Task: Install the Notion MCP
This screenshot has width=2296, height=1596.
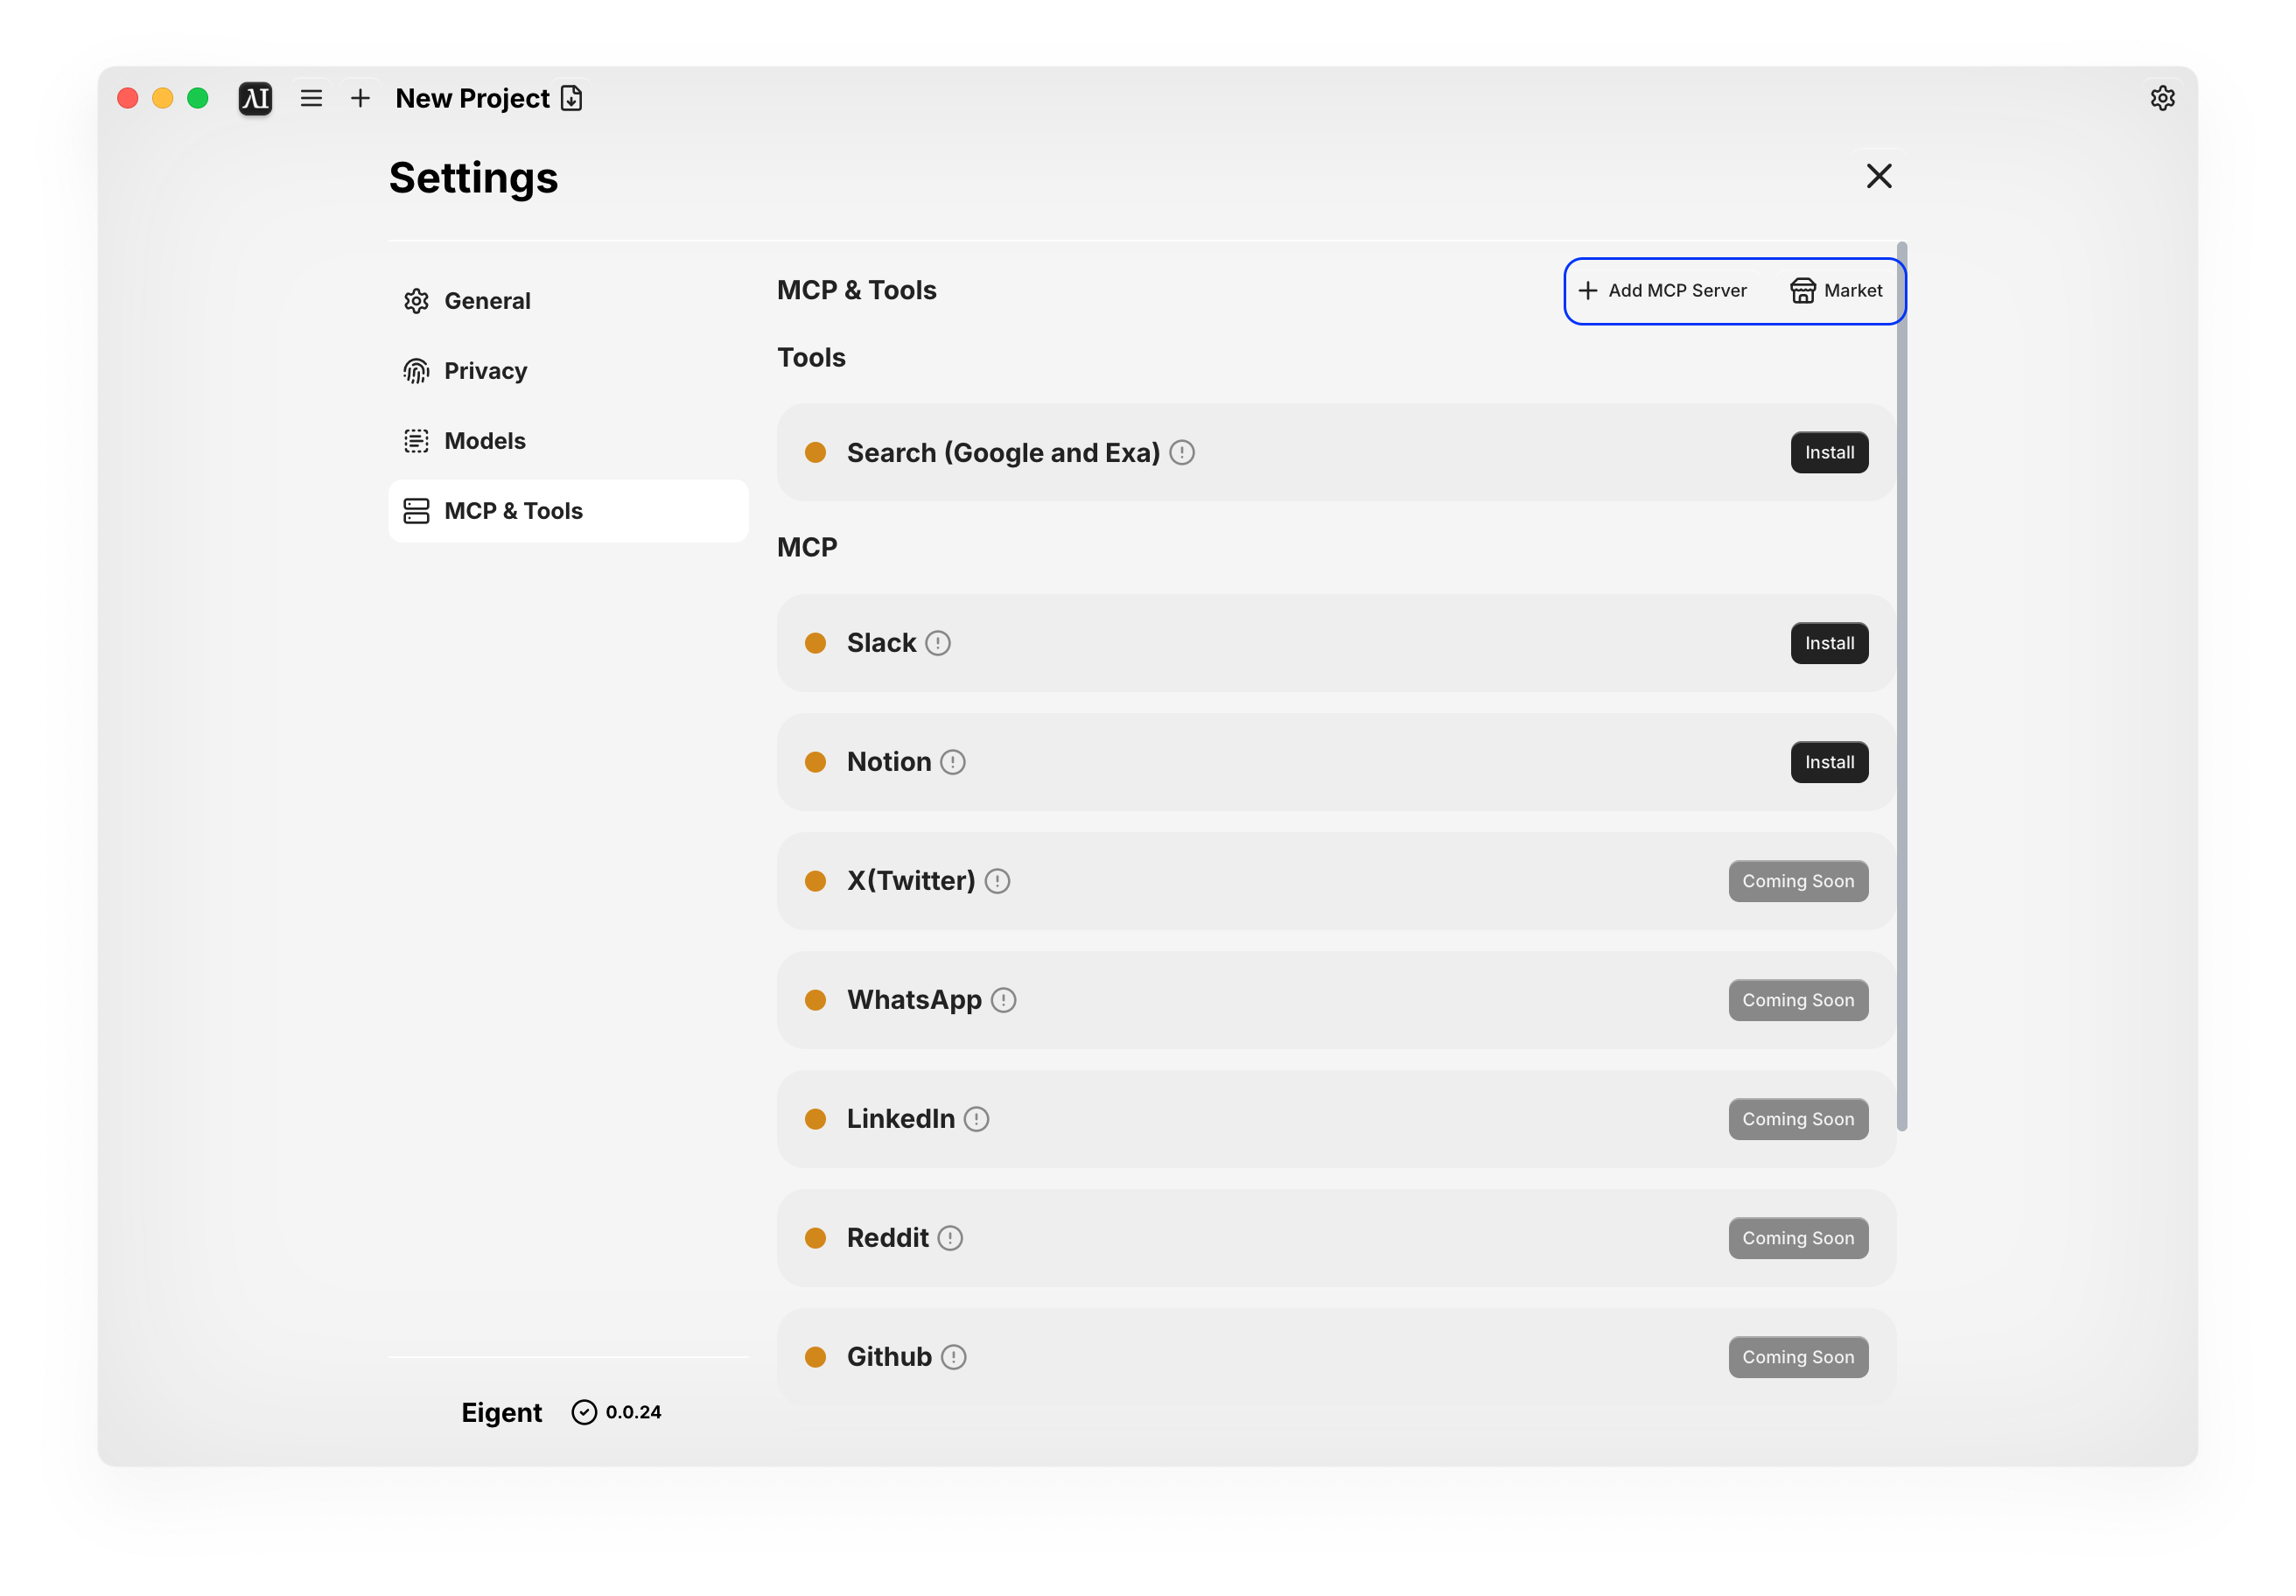Action: 1829,762
